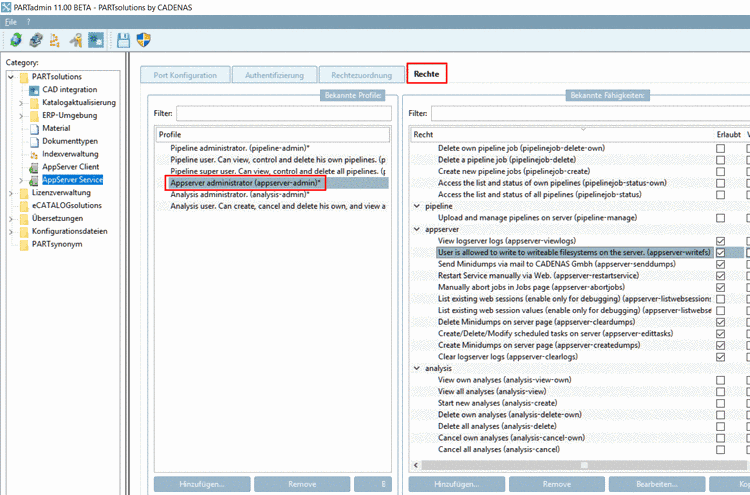
Task: Expand the Katalogaktualisierung tree node
Action: (21, 103)
